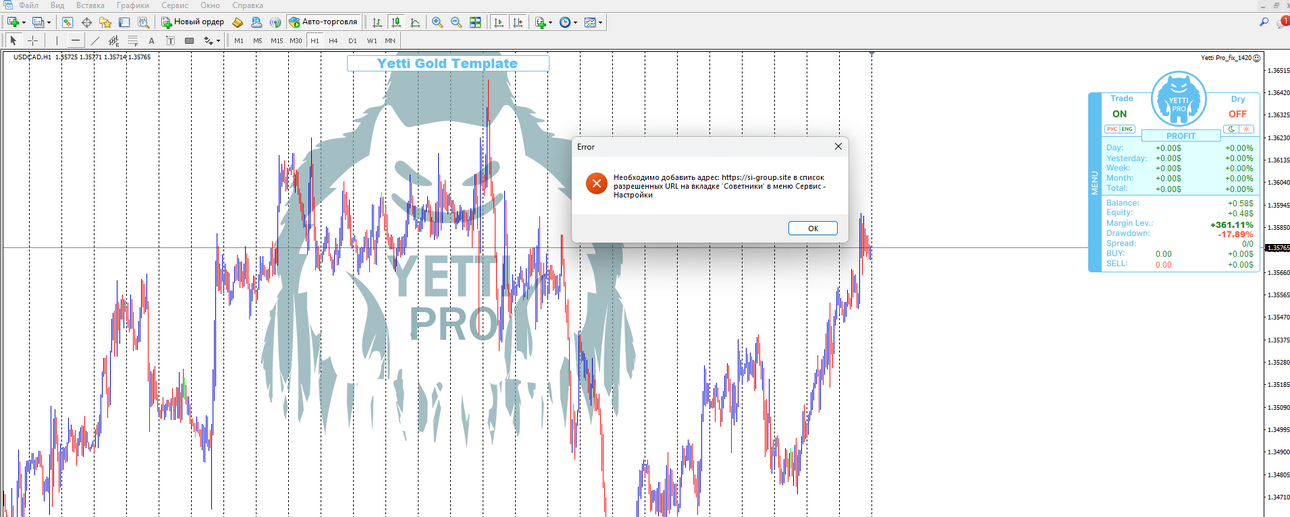Toggle chart Auto Scroll
The height and width of the screenshot is (517, 1290).
pyautogui.click(x=498, y=22)
